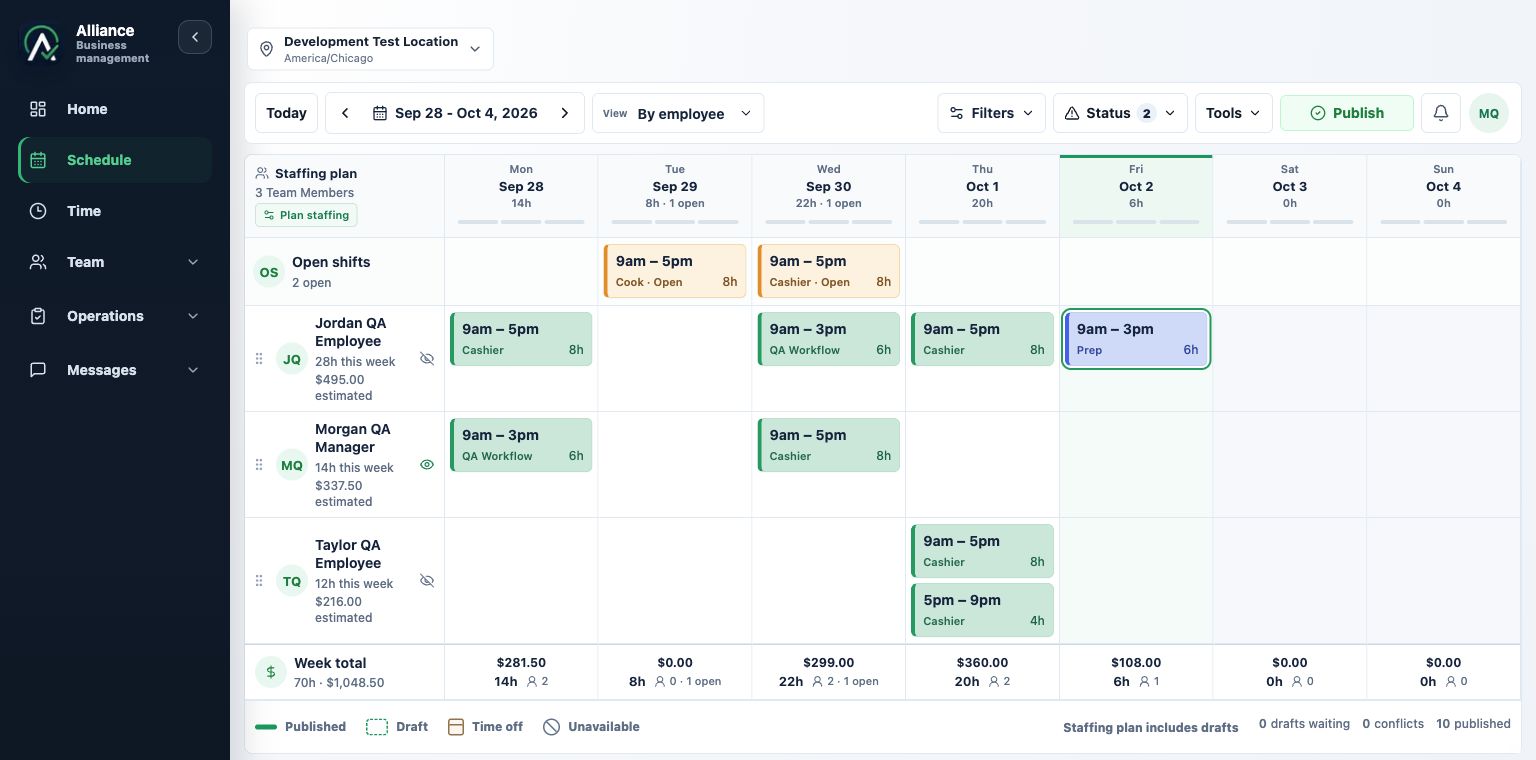
Task: Expand the Operations sidebar section
Action: 115,316
